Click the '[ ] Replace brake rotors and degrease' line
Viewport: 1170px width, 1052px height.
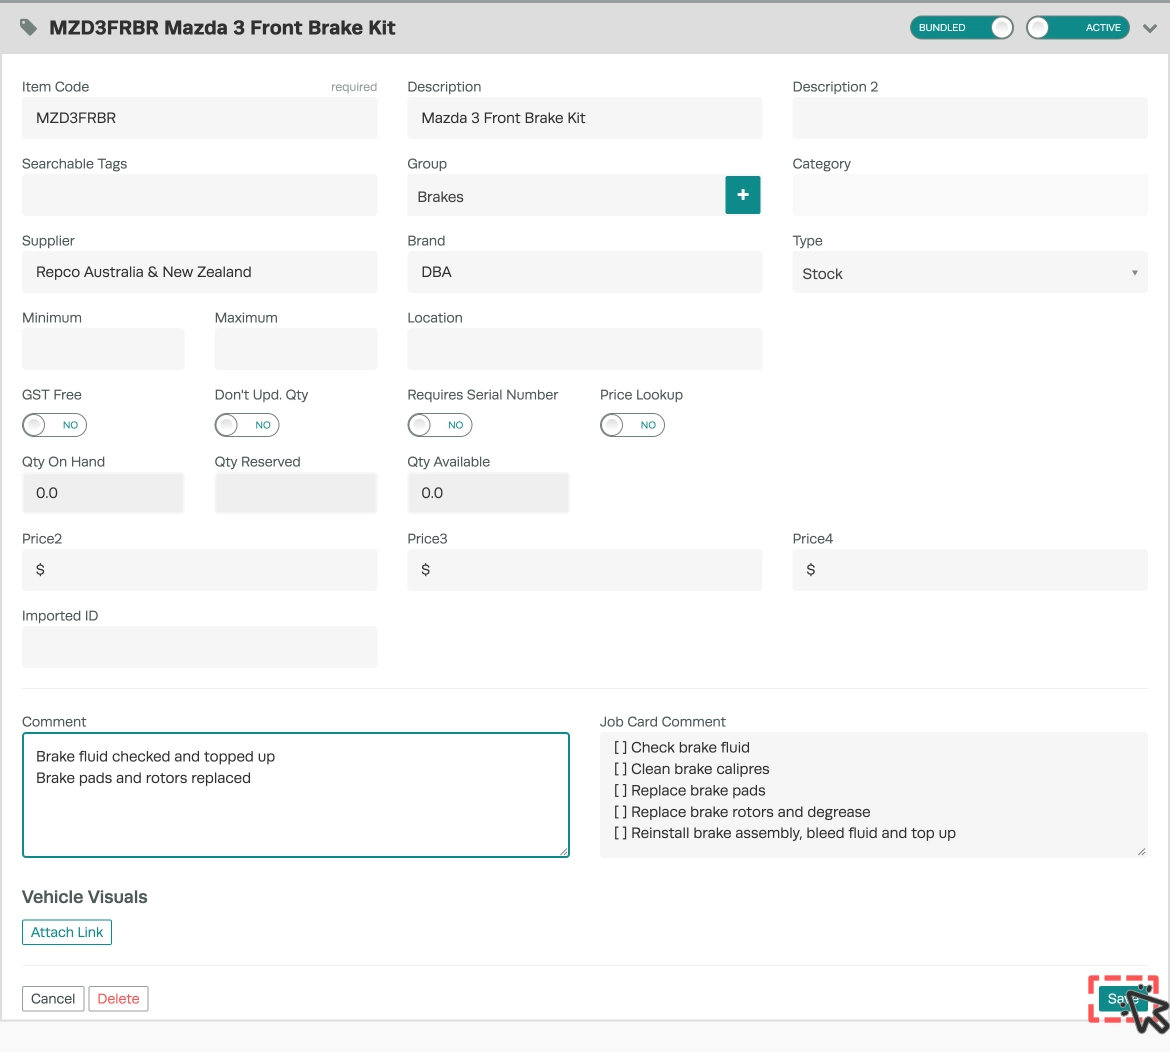coord(742,812)
